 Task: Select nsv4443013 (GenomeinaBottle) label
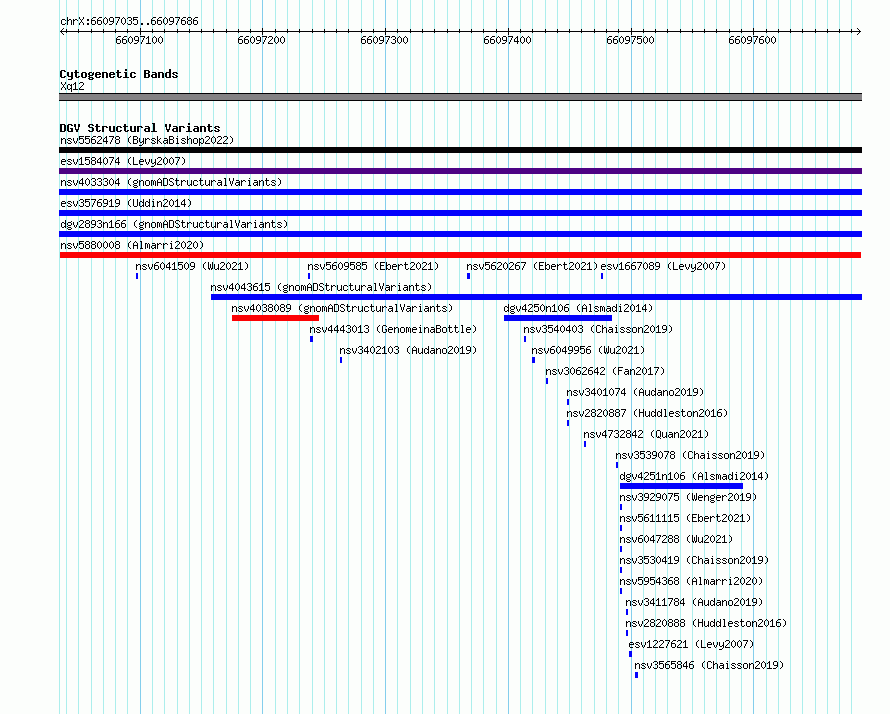tap(393, 329)
